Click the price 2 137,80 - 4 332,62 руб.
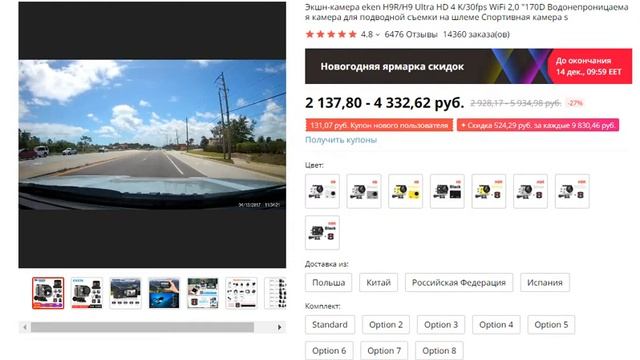The width and height of the screenshot is (640, 360). (384, 103)
